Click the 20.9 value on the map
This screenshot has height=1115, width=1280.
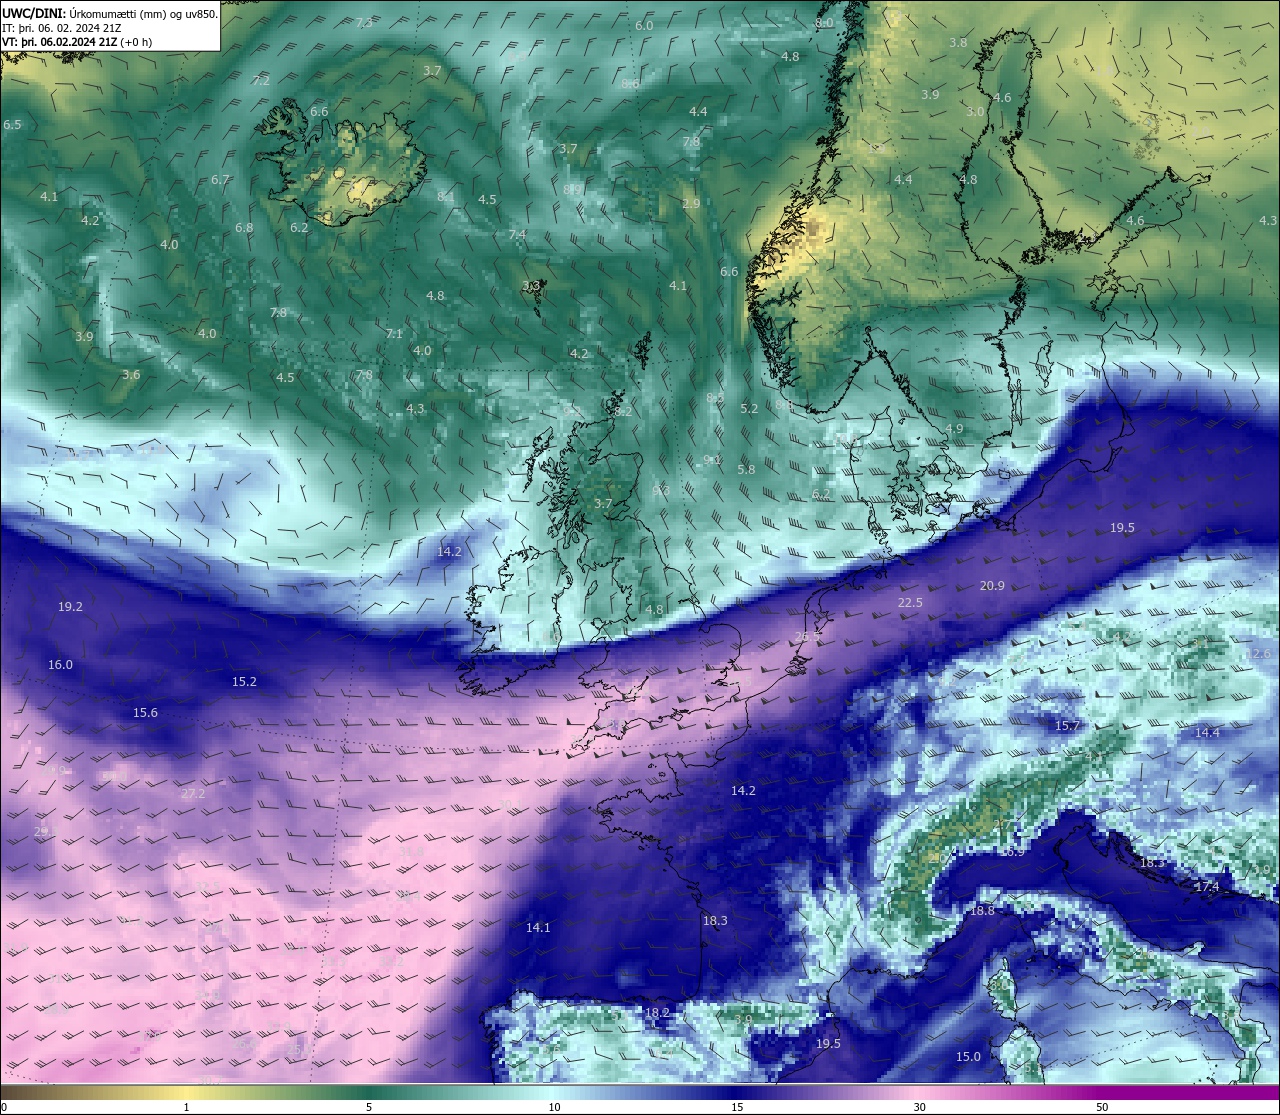[x=992, y=585]
